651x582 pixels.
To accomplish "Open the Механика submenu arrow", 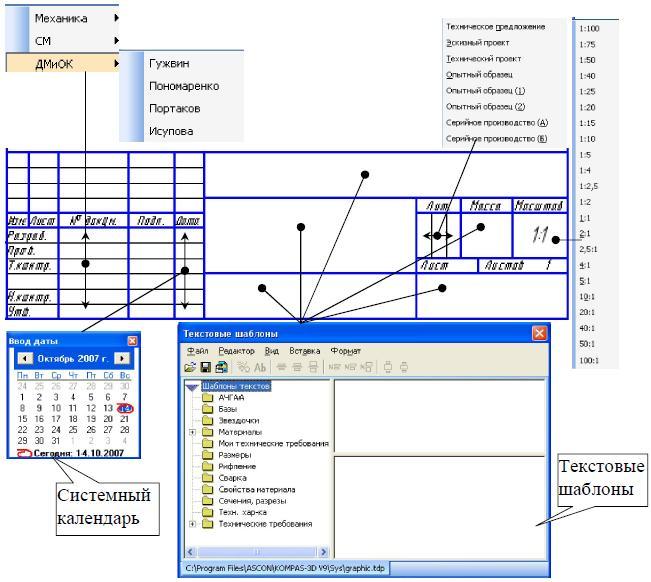I will click(x=116, y=18).
